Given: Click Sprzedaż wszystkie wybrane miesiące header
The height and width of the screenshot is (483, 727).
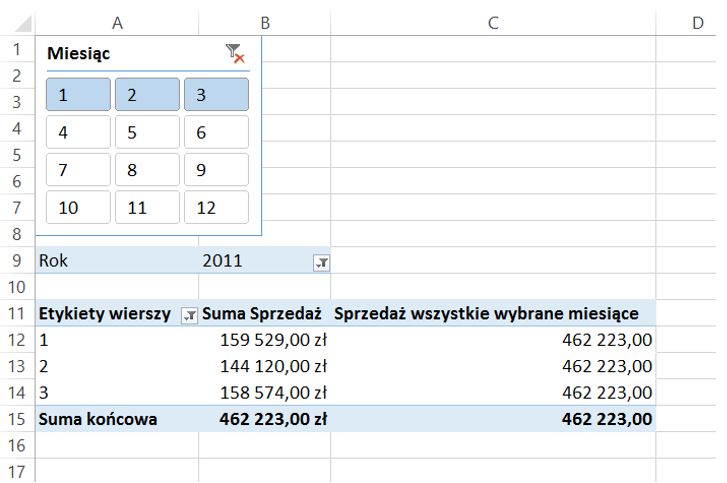Looking at the screenshot, I should (x=487, y=314).
